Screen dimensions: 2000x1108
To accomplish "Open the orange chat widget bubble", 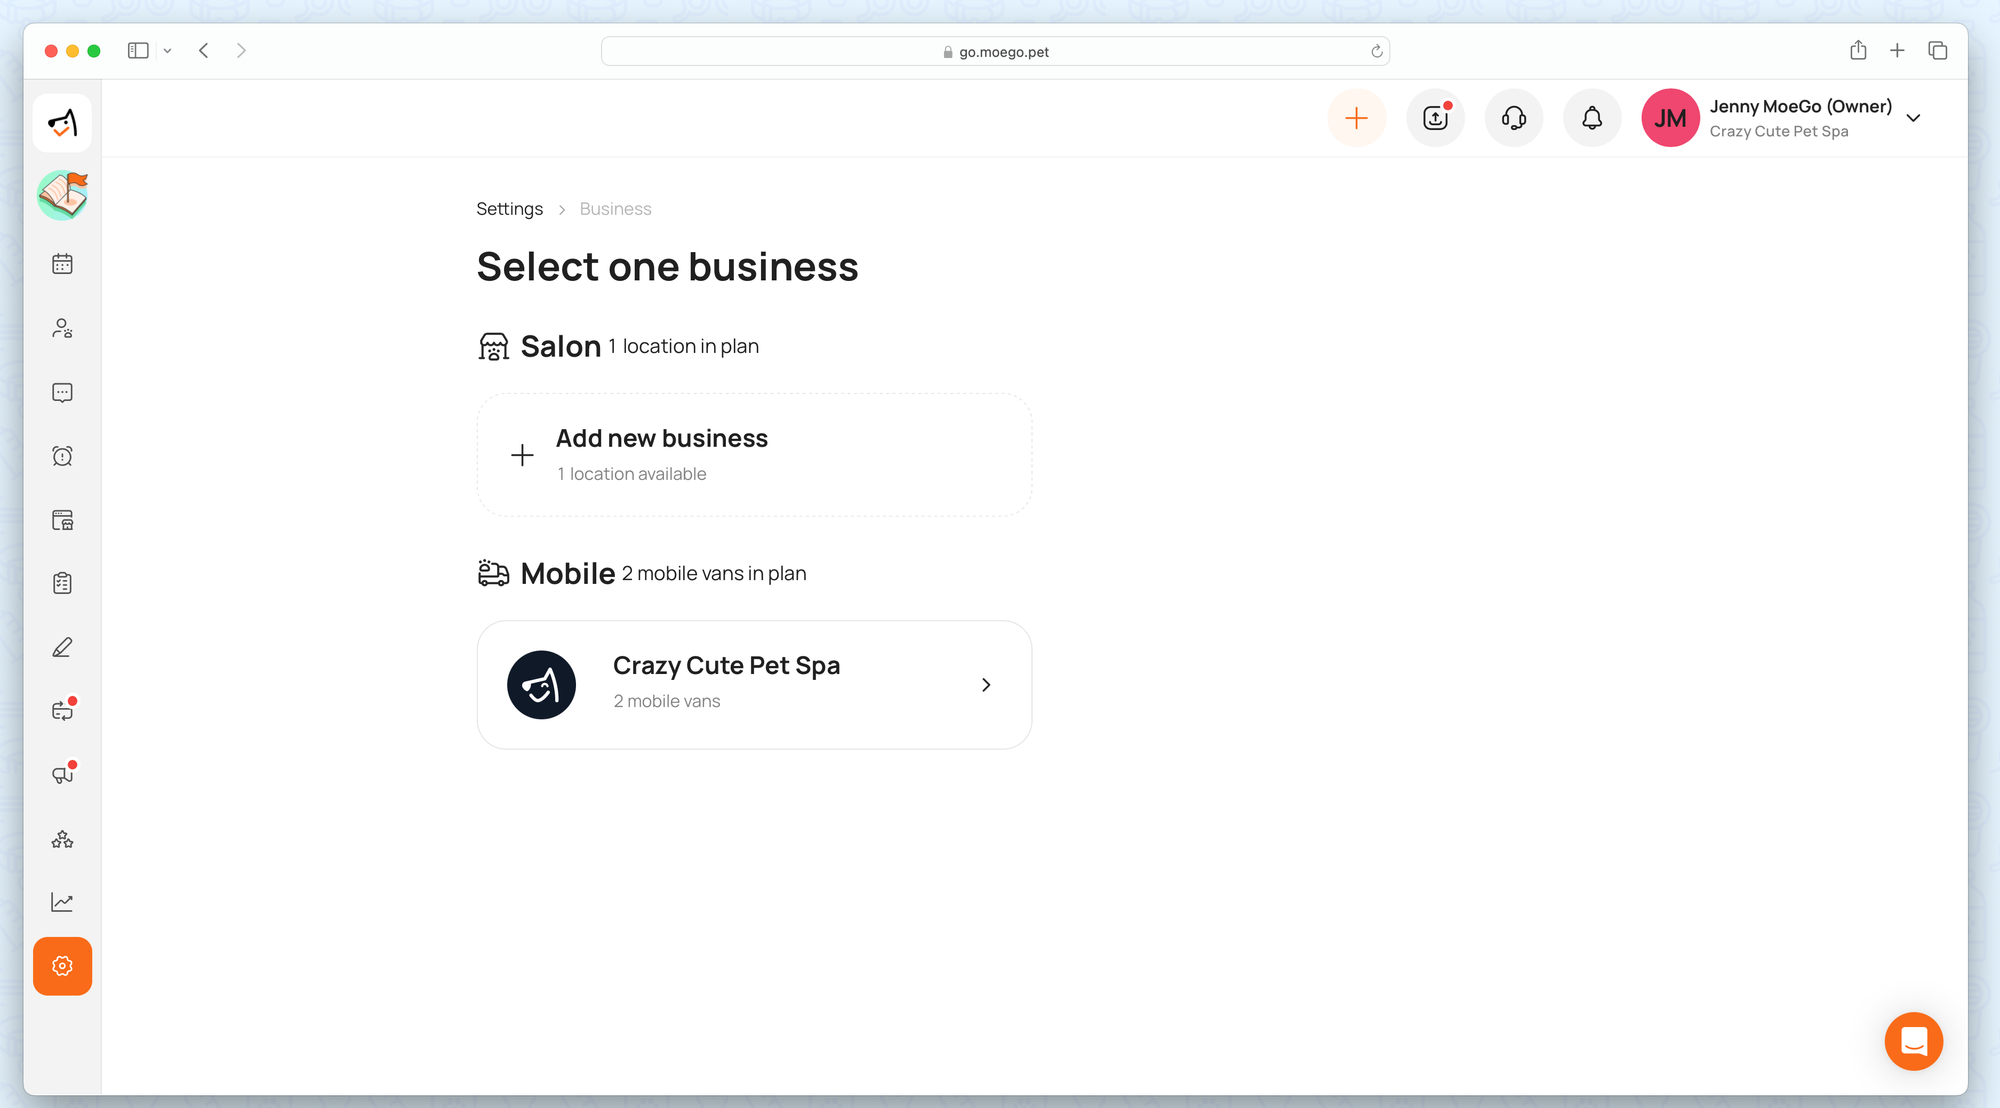I will click(x=1913, y=1041).
